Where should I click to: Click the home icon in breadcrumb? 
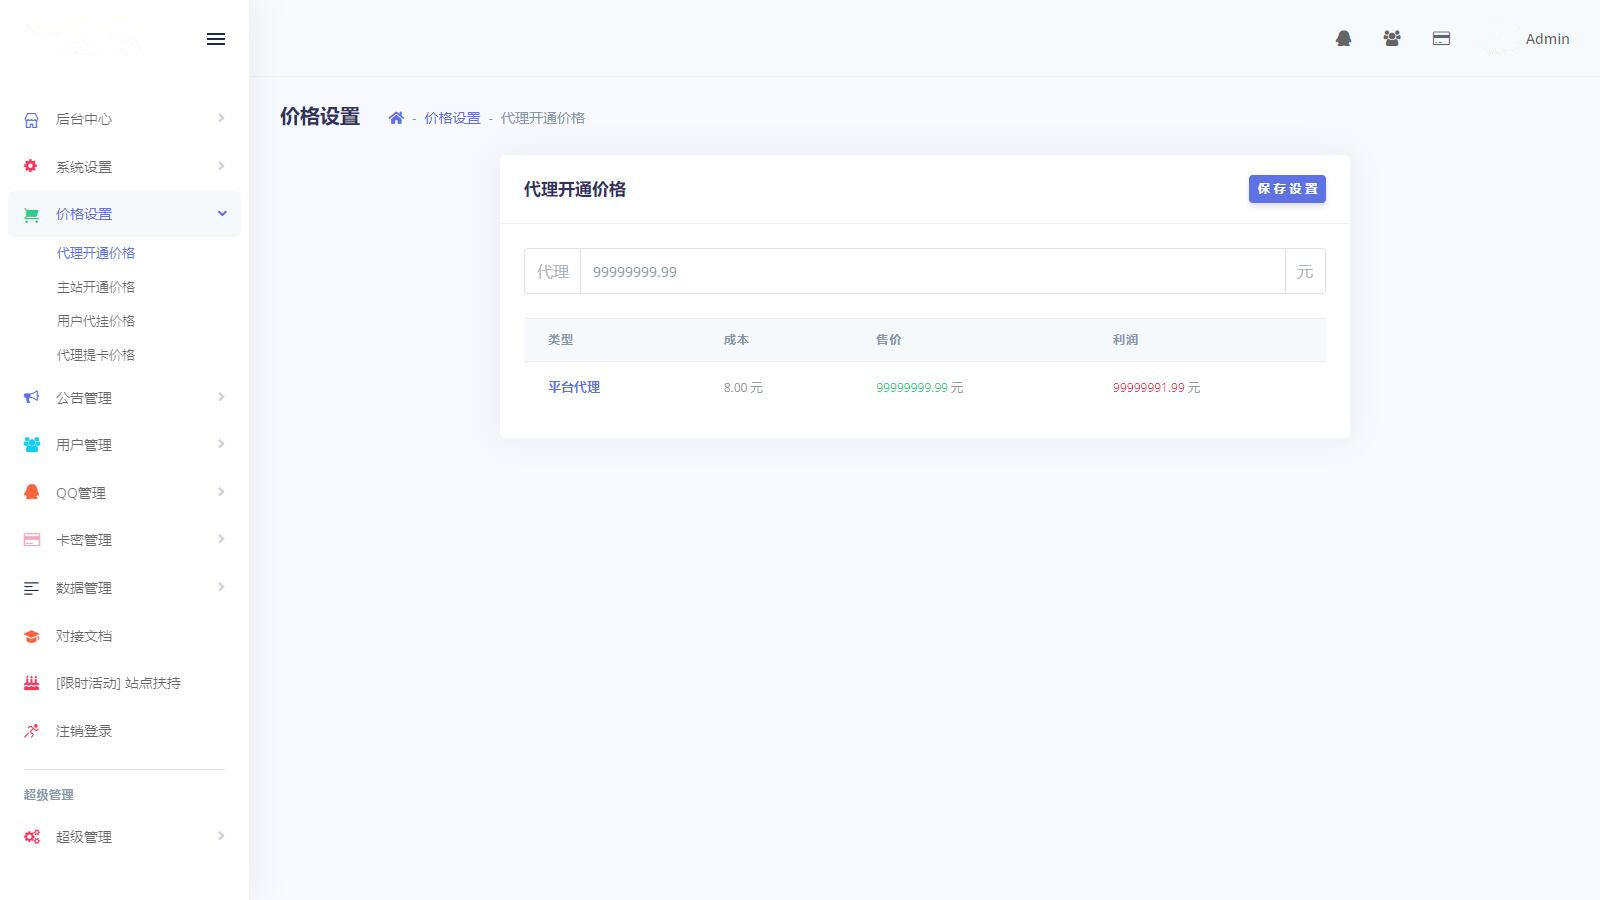pyautogui.click(x=396, y=118)
